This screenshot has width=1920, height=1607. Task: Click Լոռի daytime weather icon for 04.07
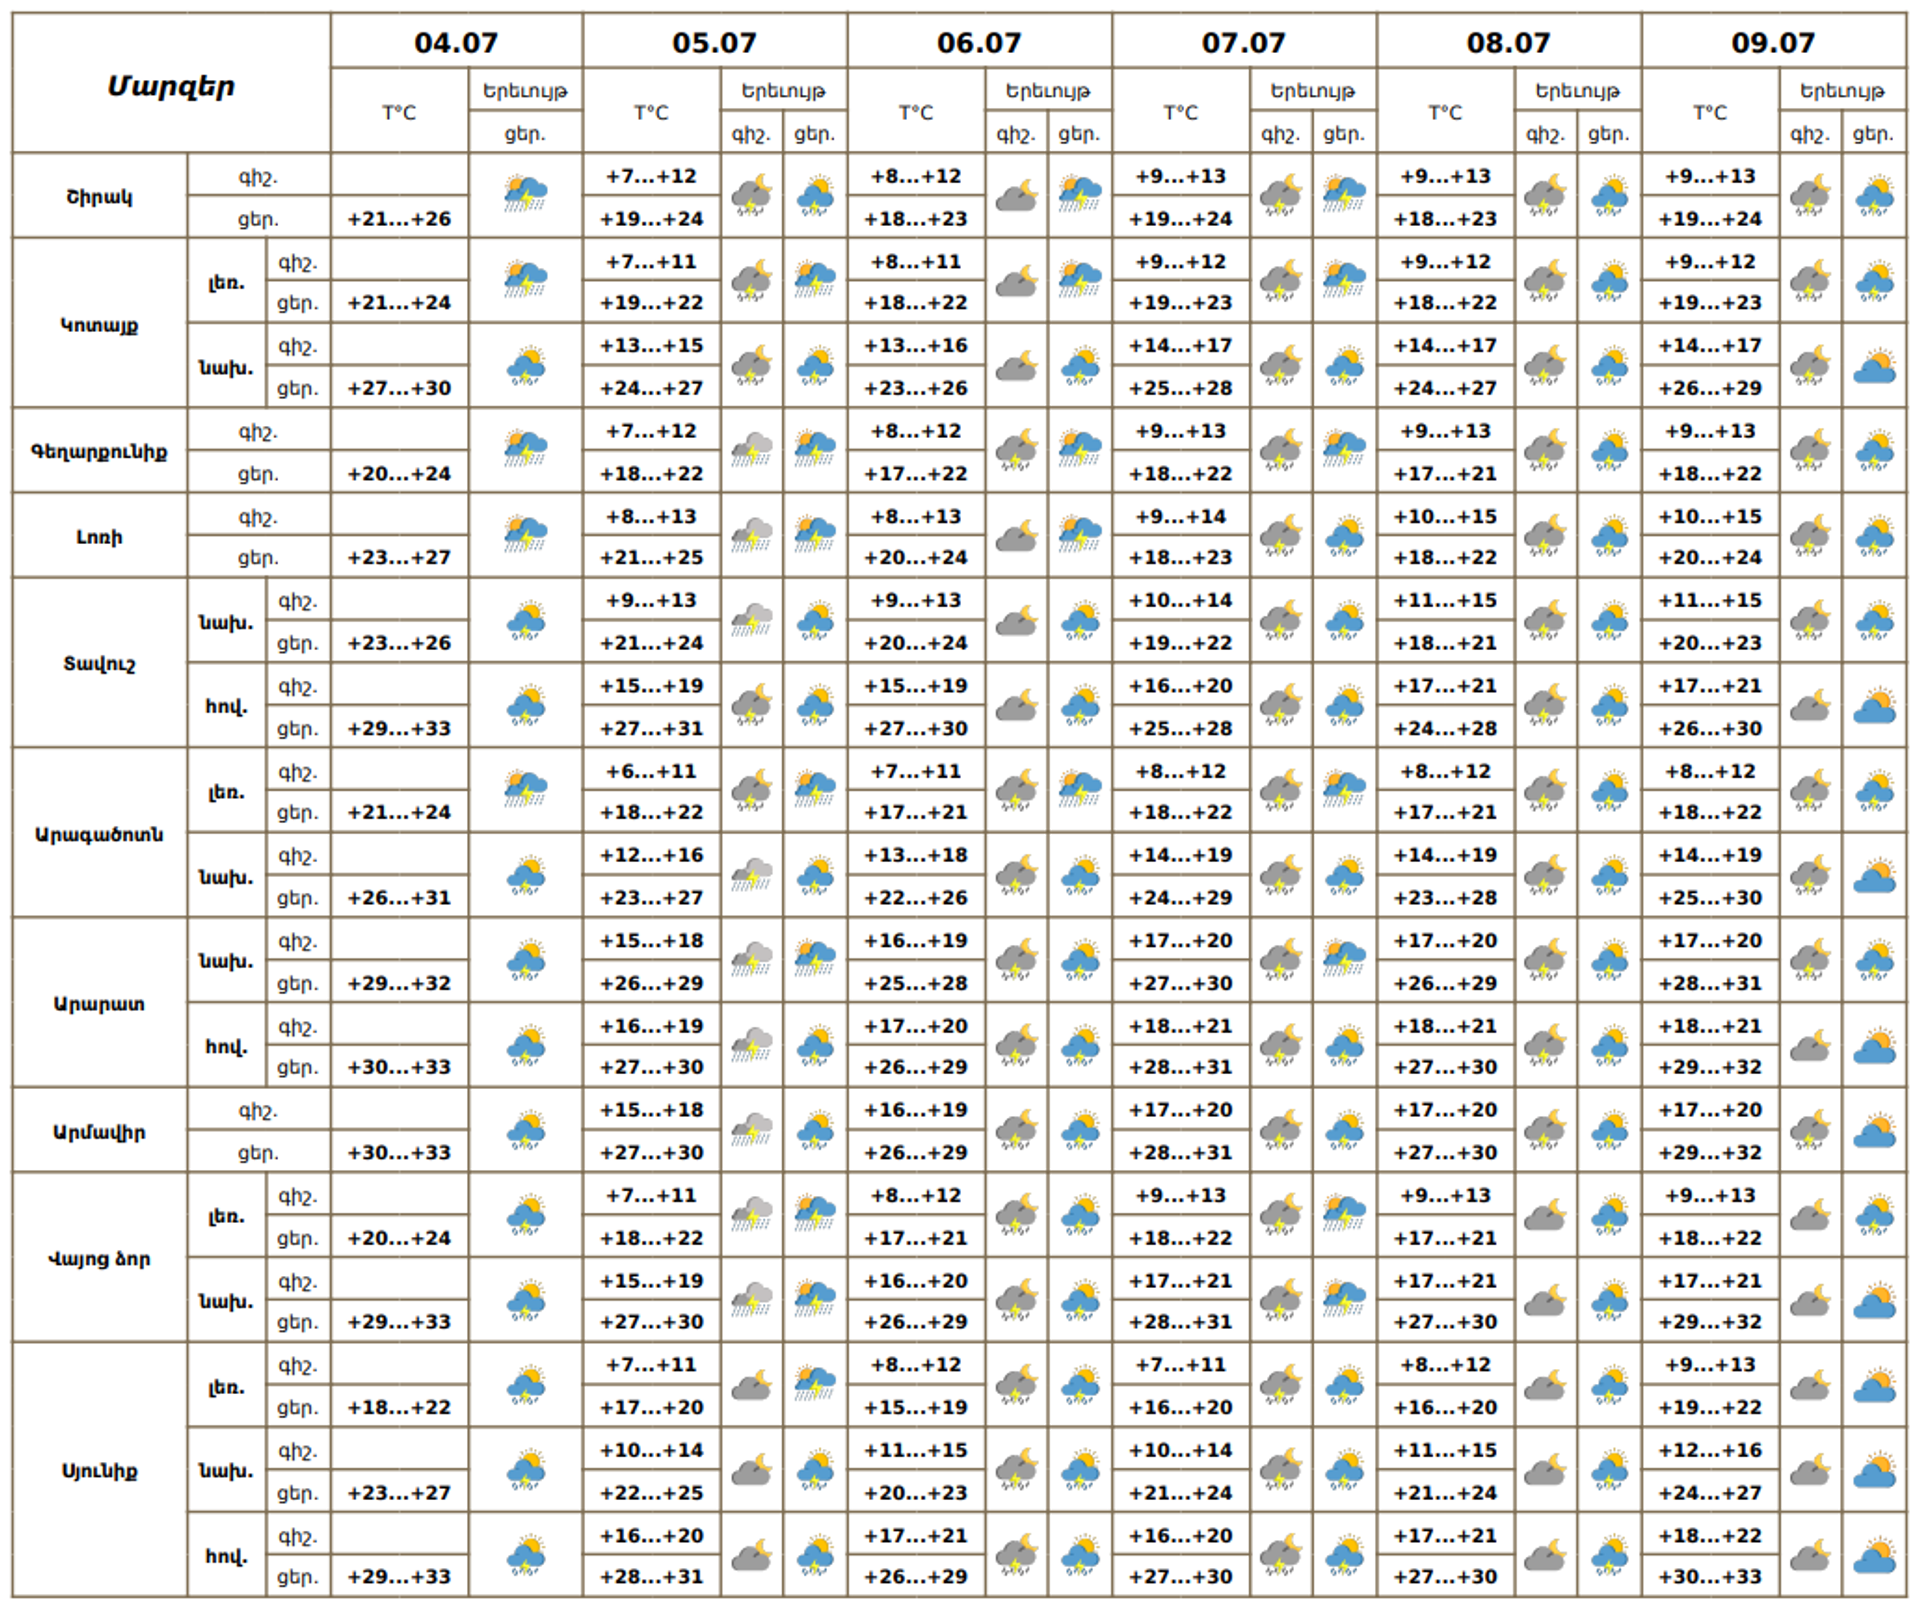click(x=526, y=534)
